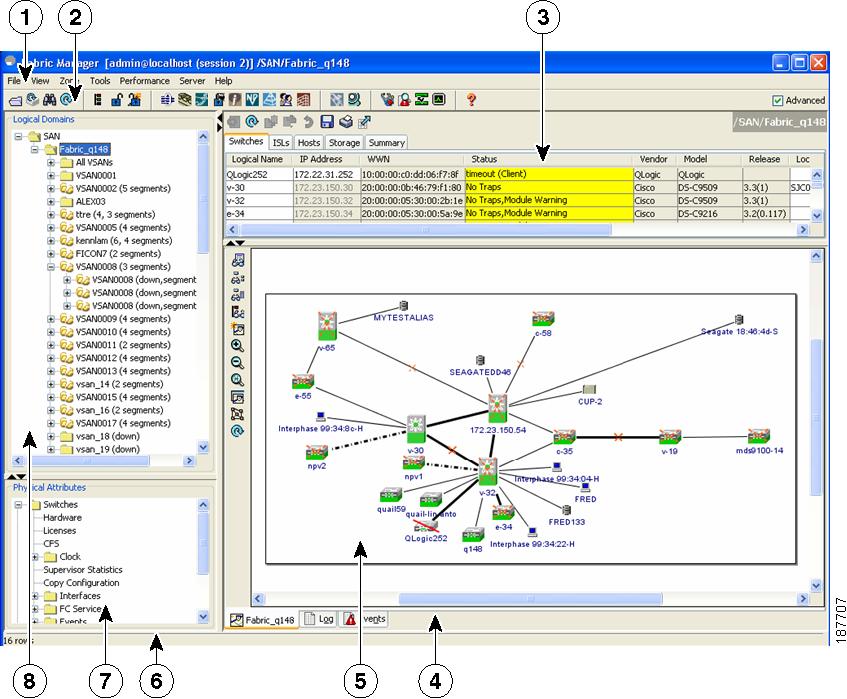Click the mds9100-14 switch on the map
Screen dimensions: 847x699
point(758,436)
